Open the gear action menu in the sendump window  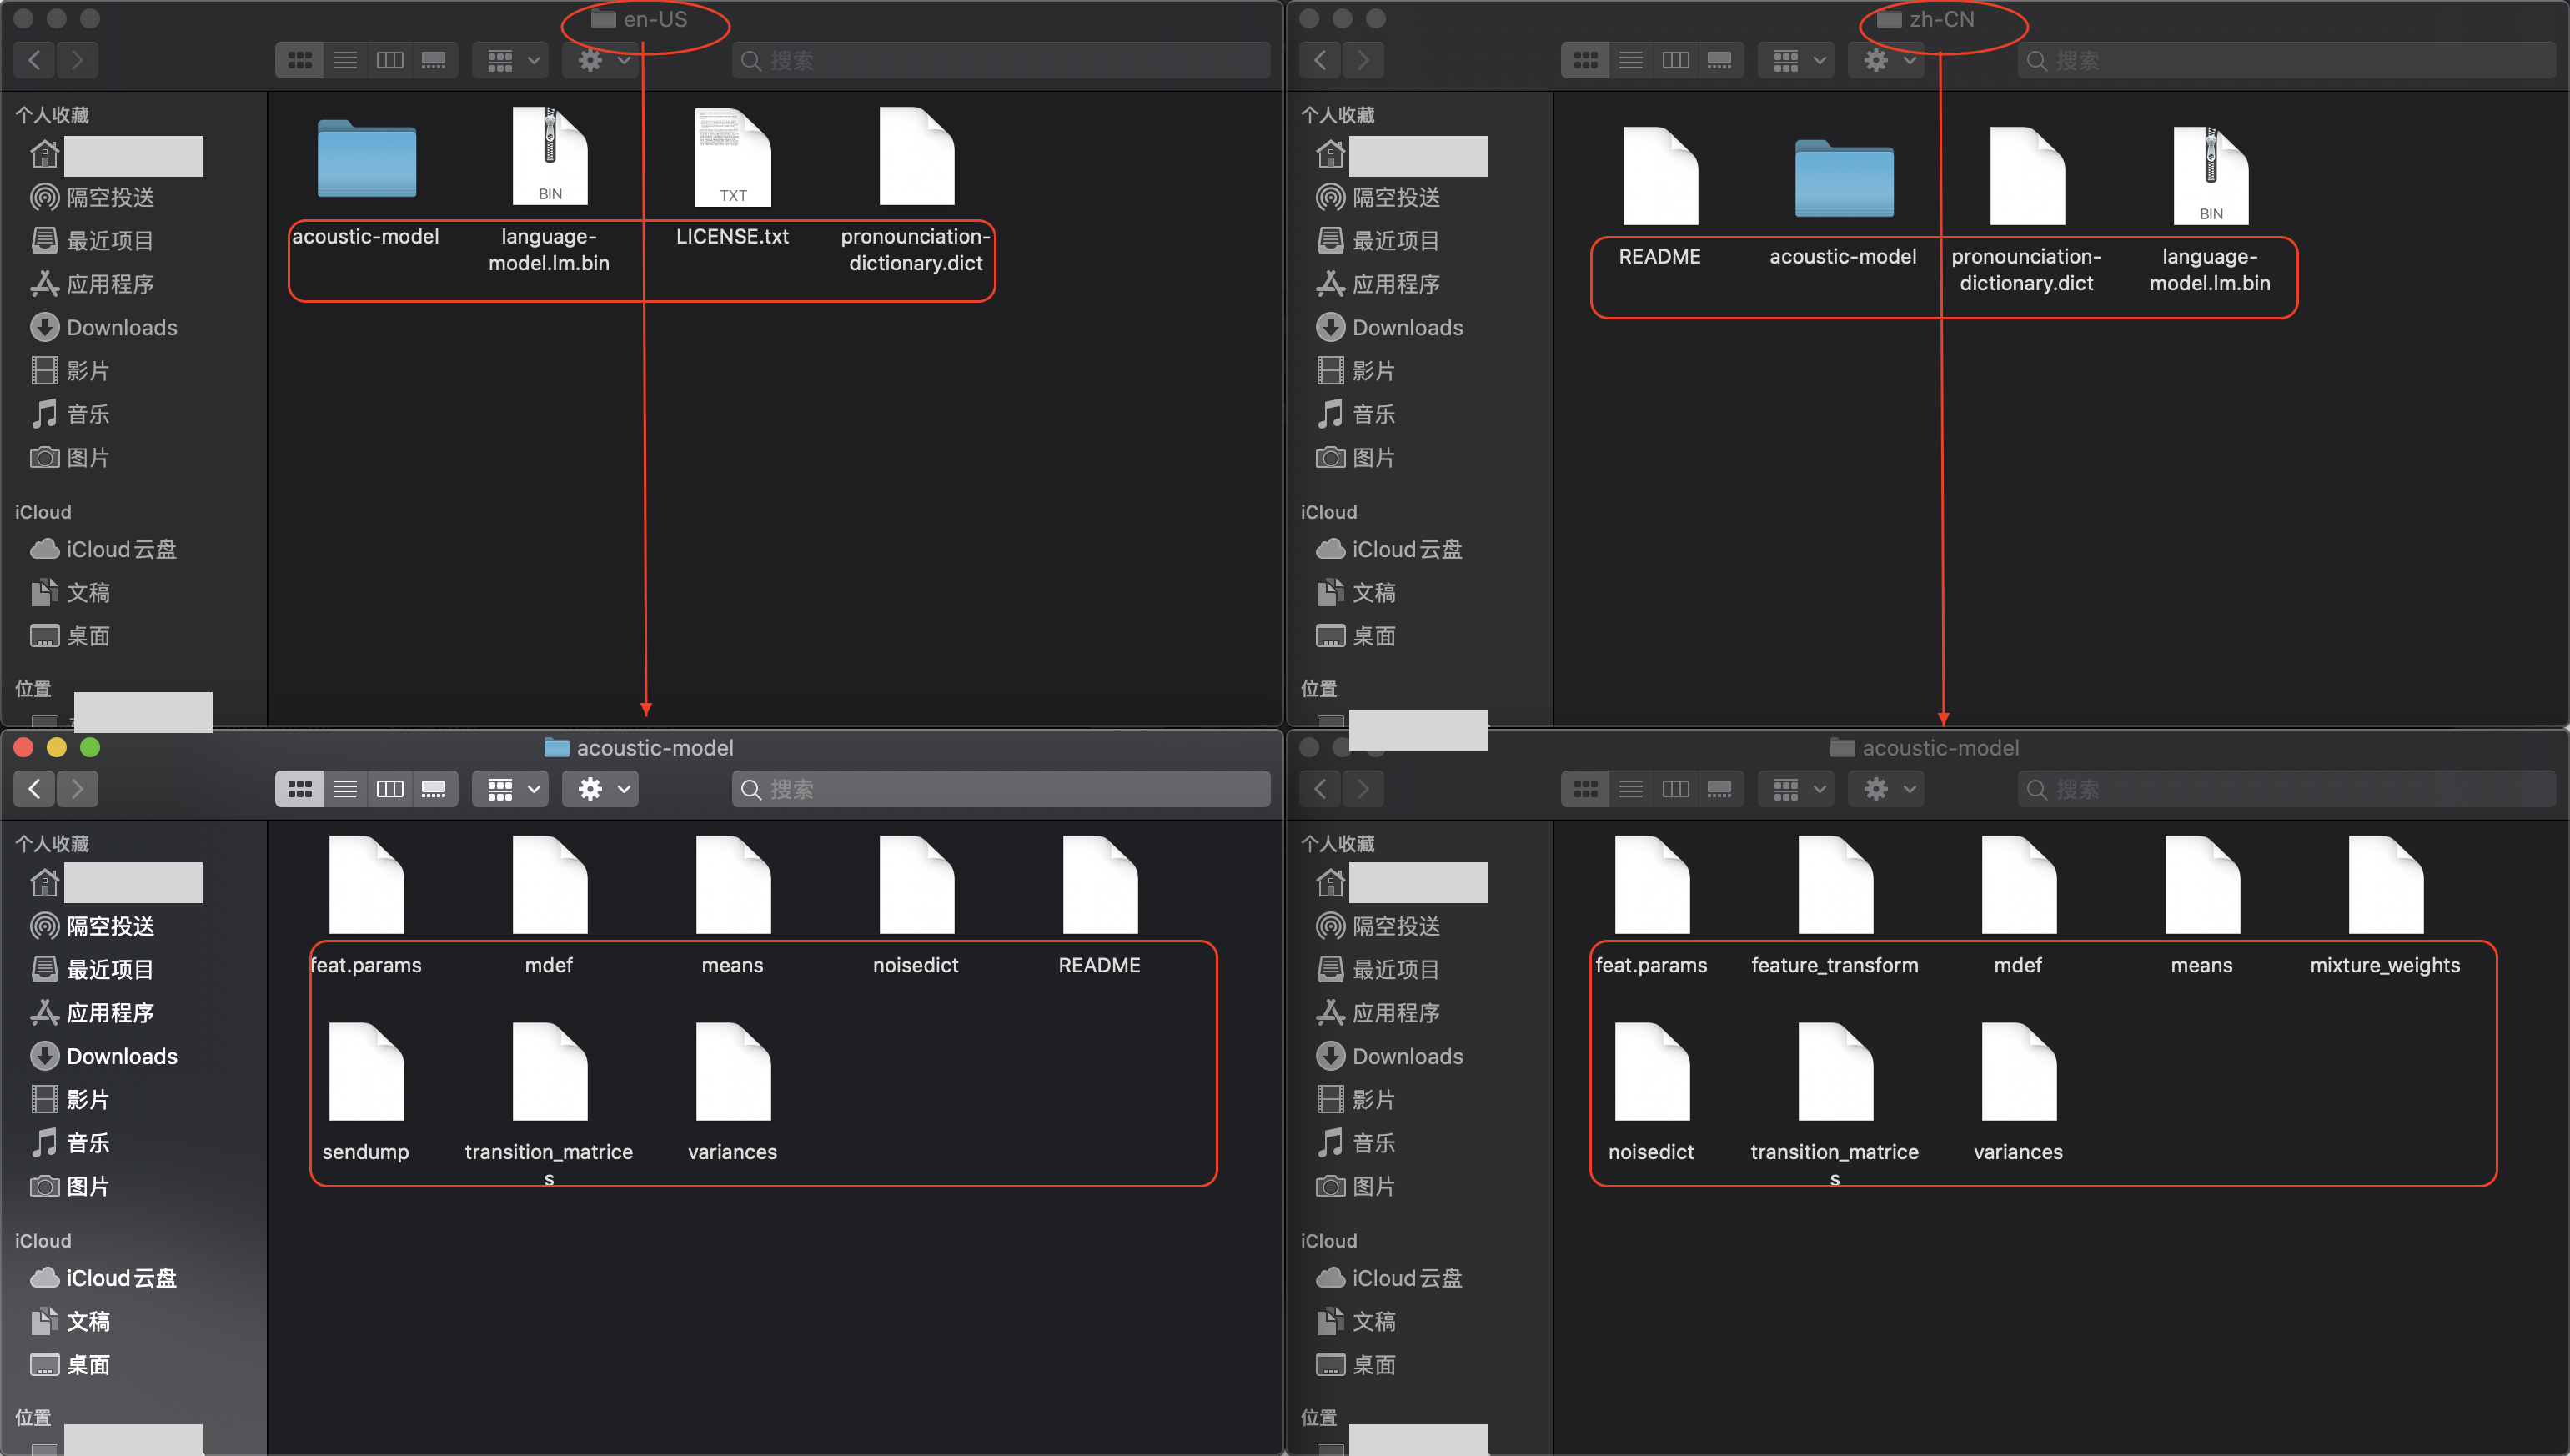coord(601,789)
